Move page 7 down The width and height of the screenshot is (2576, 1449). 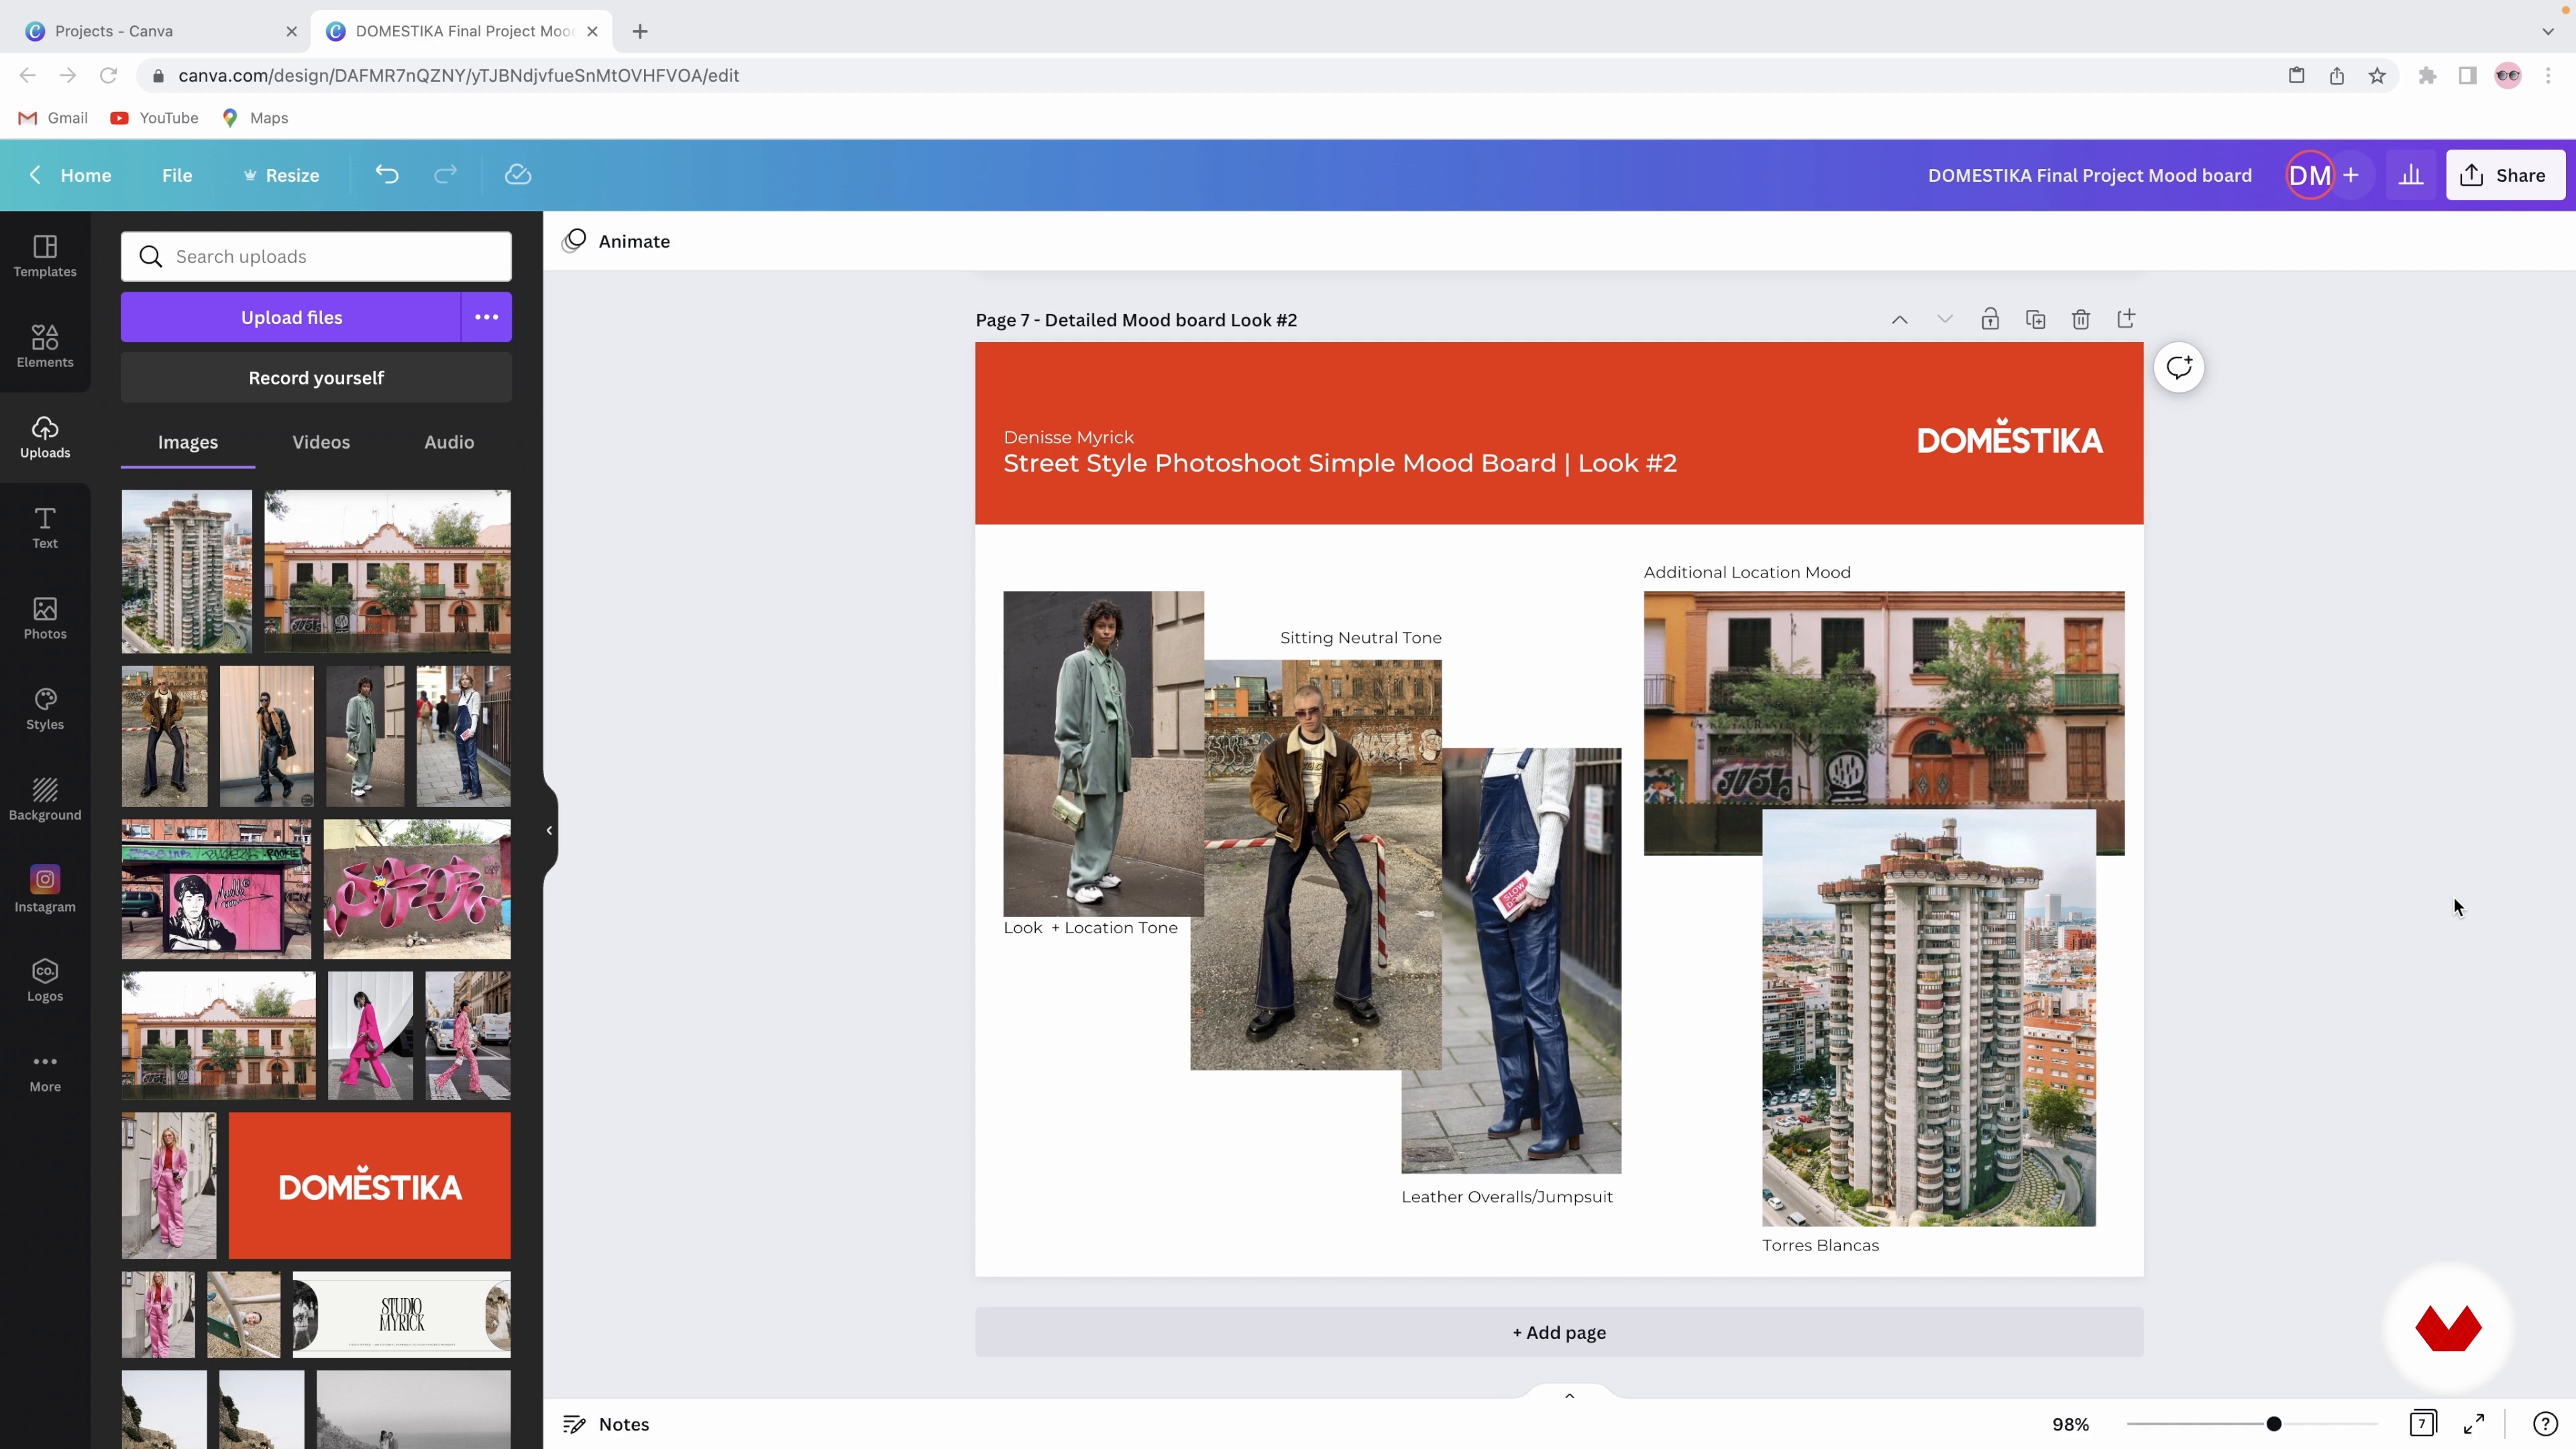1945,319
